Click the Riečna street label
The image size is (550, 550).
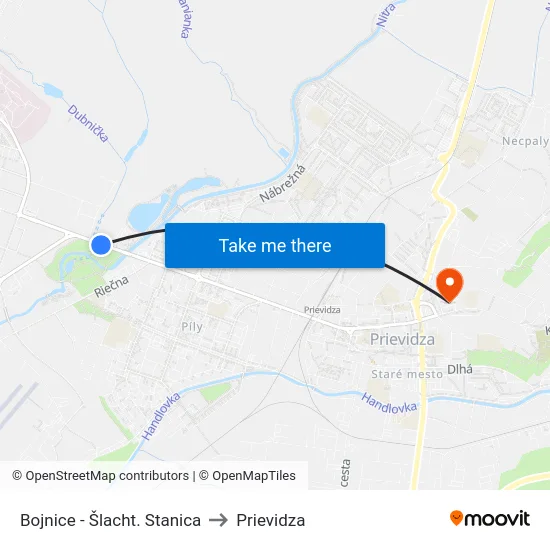coord(112,287)
